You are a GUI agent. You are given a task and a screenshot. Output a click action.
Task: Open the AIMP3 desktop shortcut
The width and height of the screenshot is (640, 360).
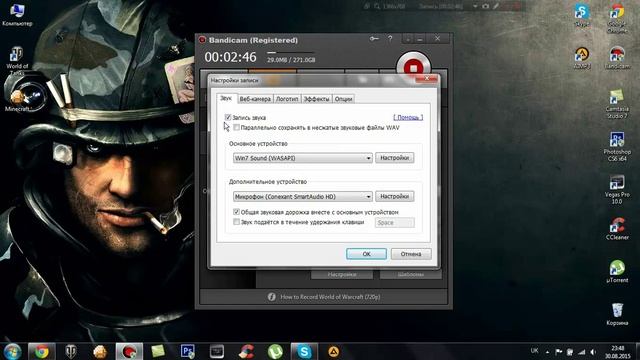pyautogui.click(x=582, y=58)
